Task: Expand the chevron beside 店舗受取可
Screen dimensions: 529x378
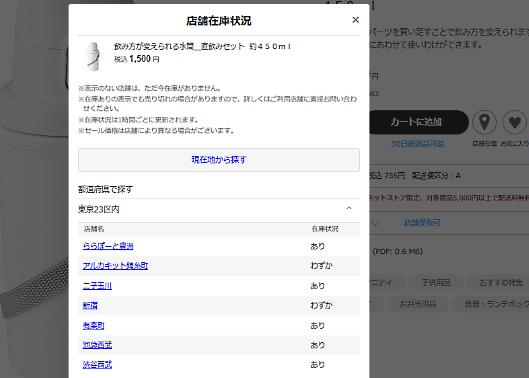Action: point(375,222)
